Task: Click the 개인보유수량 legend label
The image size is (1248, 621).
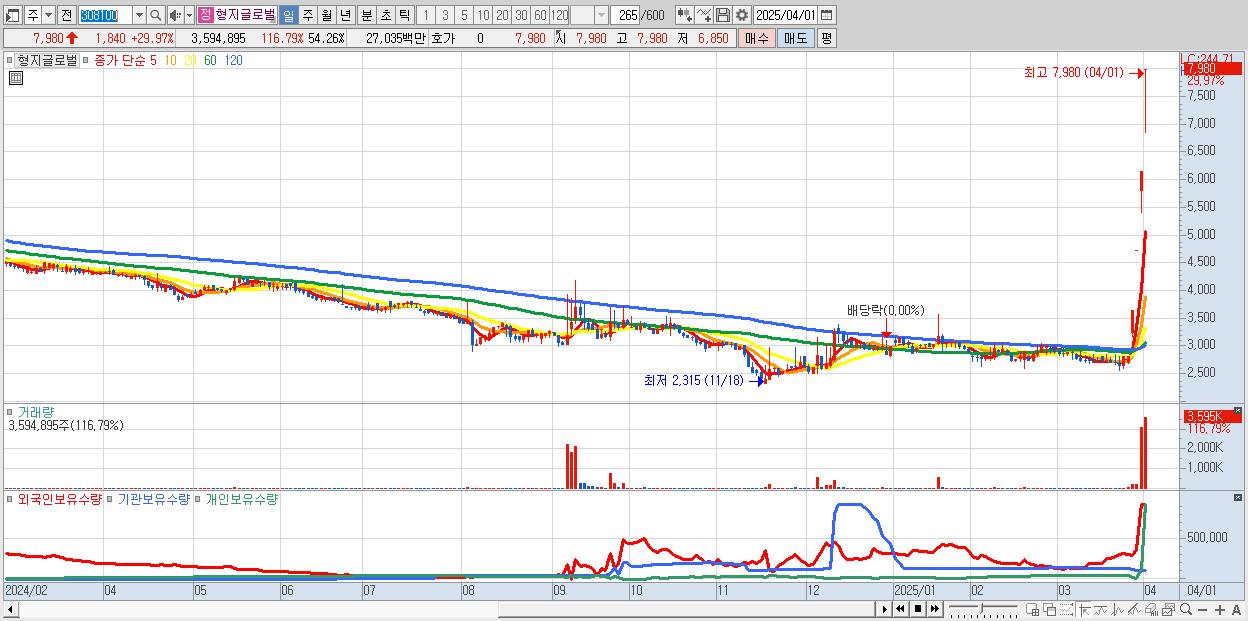Action: (x=241, y=498)
